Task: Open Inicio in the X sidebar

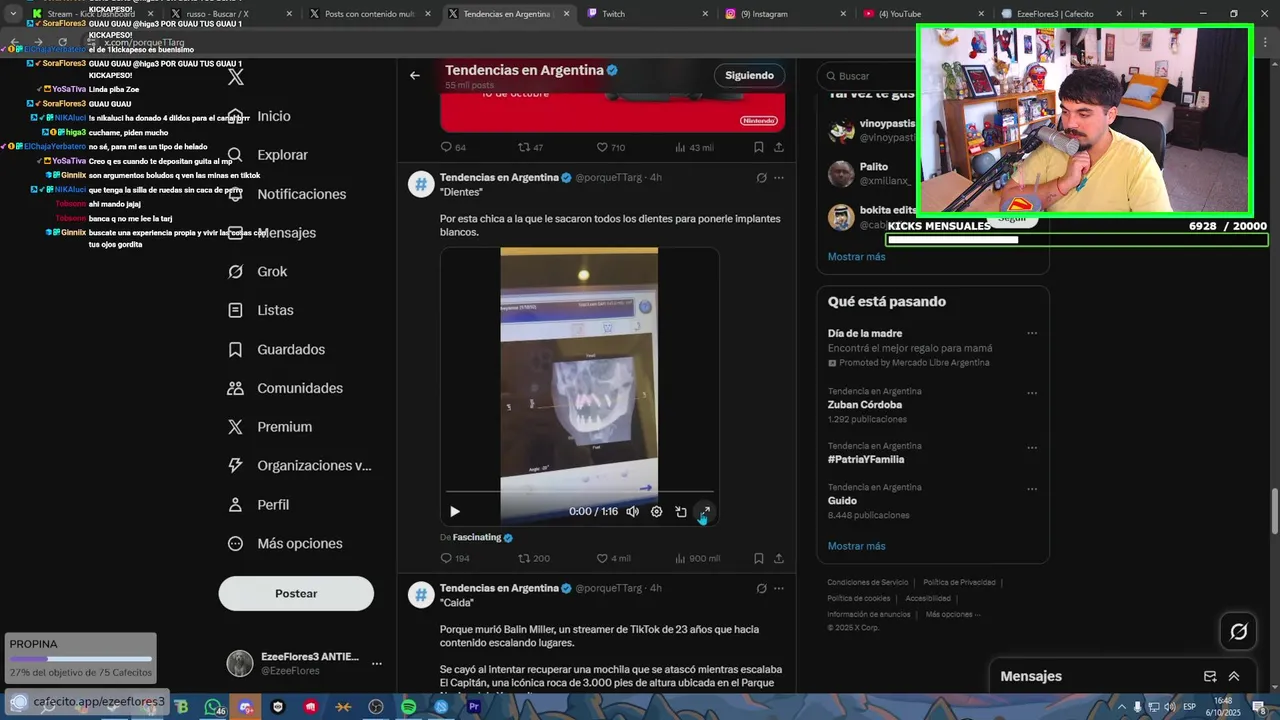Action: 260,116
